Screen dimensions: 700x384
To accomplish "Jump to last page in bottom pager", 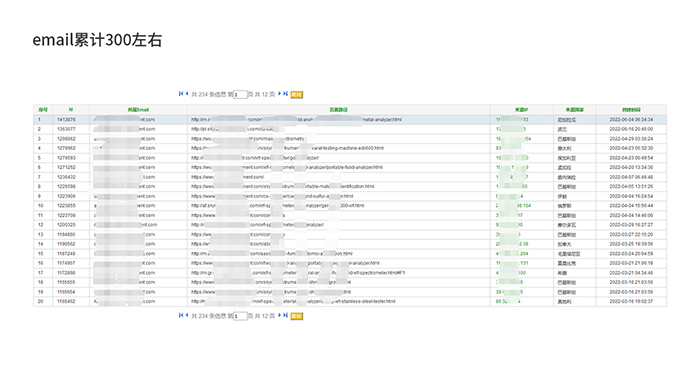I will (x=285, y=315).
